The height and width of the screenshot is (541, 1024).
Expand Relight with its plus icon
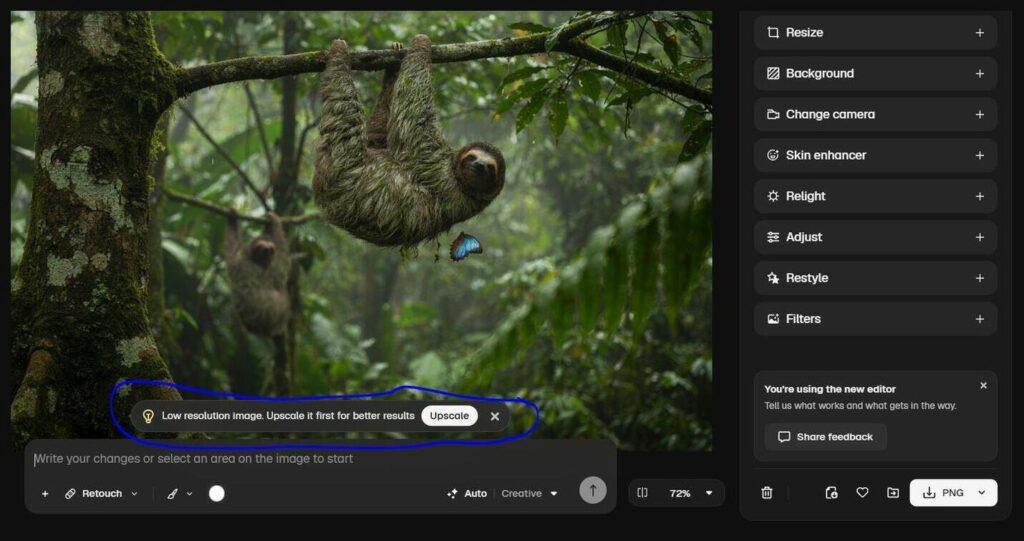click(x=980, y=196)
